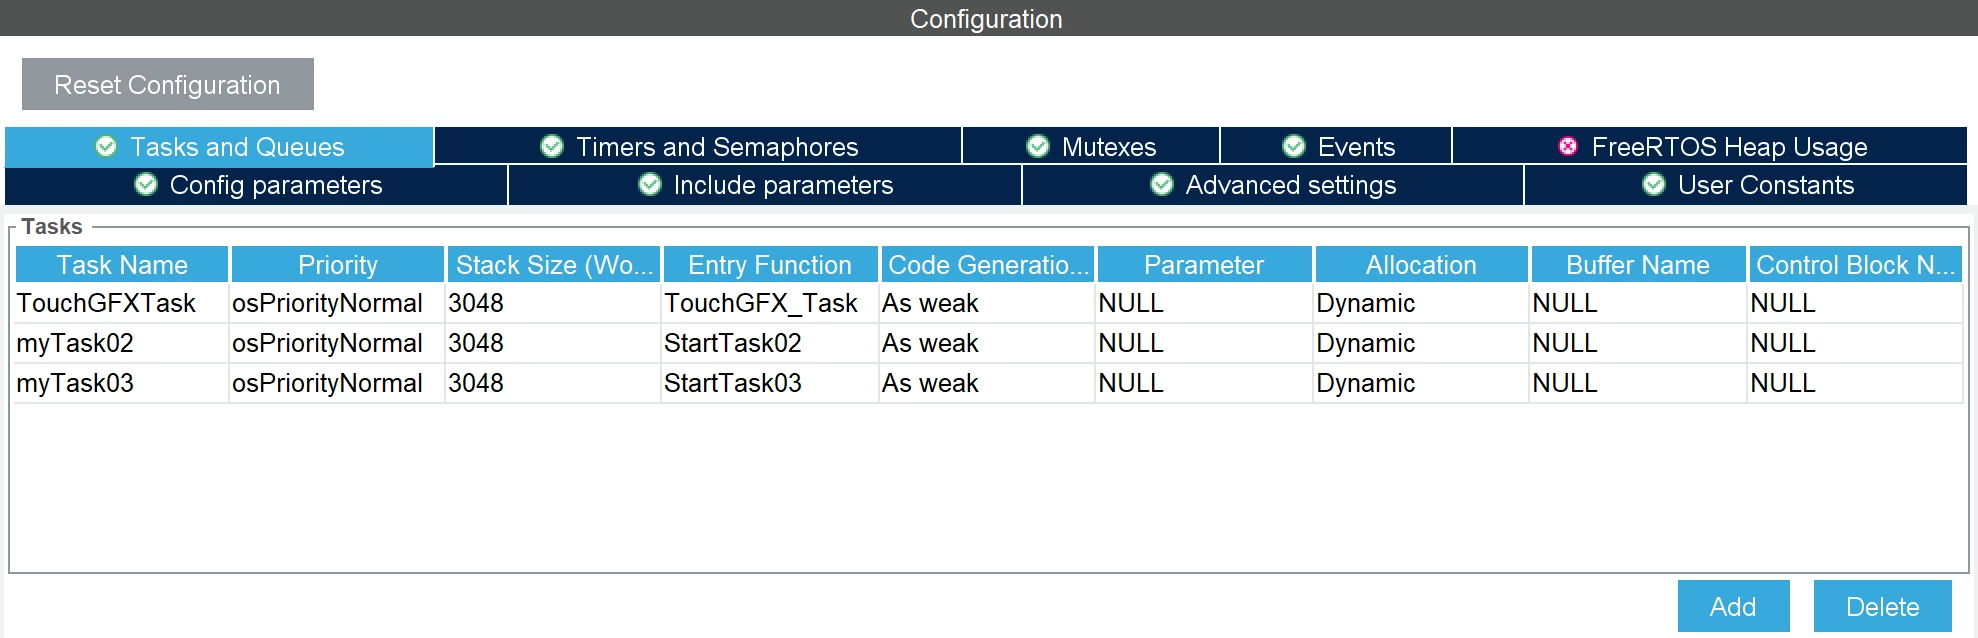This screenshot has width=1978, height=638.
Task: Delete the selected task
Action: click(x=1882, y=606)
